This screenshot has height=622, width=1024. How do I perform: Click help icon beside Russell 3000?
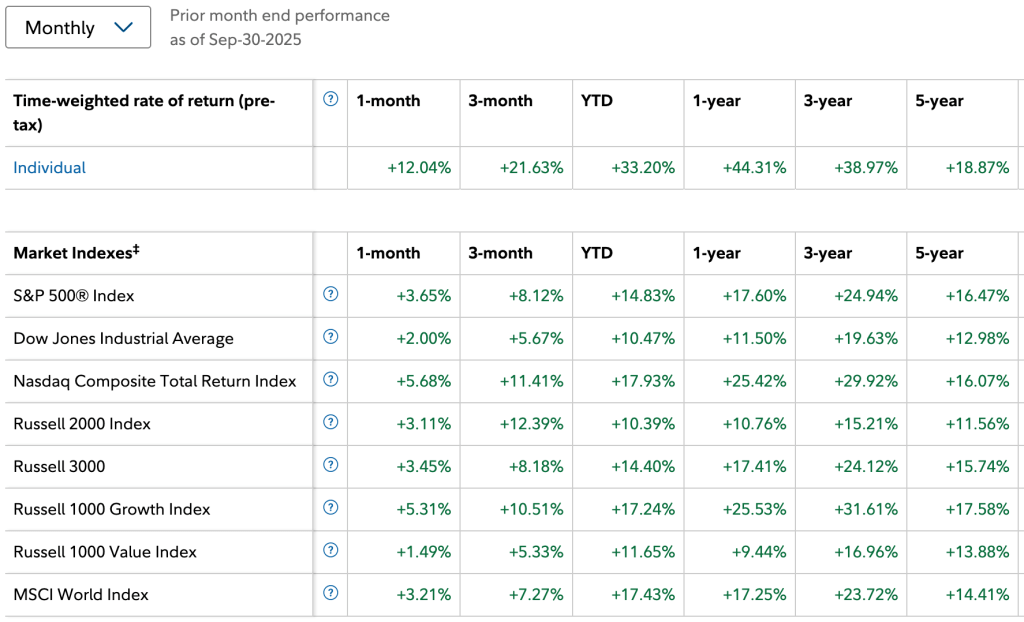click(331, 465)
